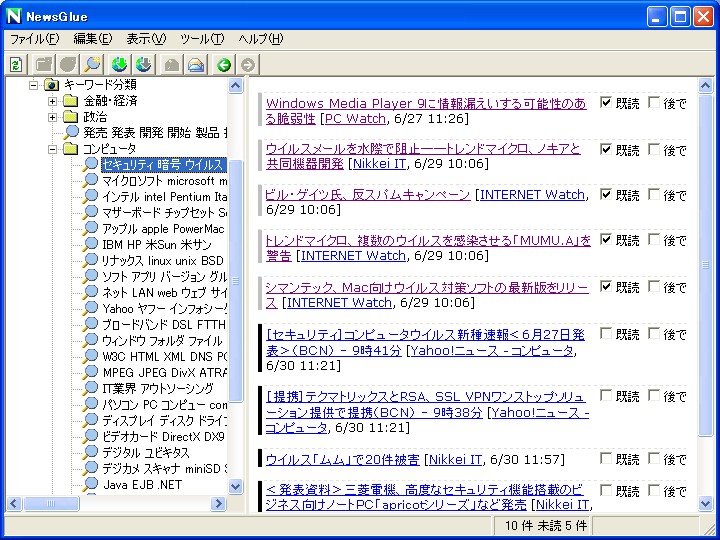Uncheck 既読 for ビル・ゲイツ氏 article
Viewport: 720px width, 540px height.
click(x=606, y=194)
